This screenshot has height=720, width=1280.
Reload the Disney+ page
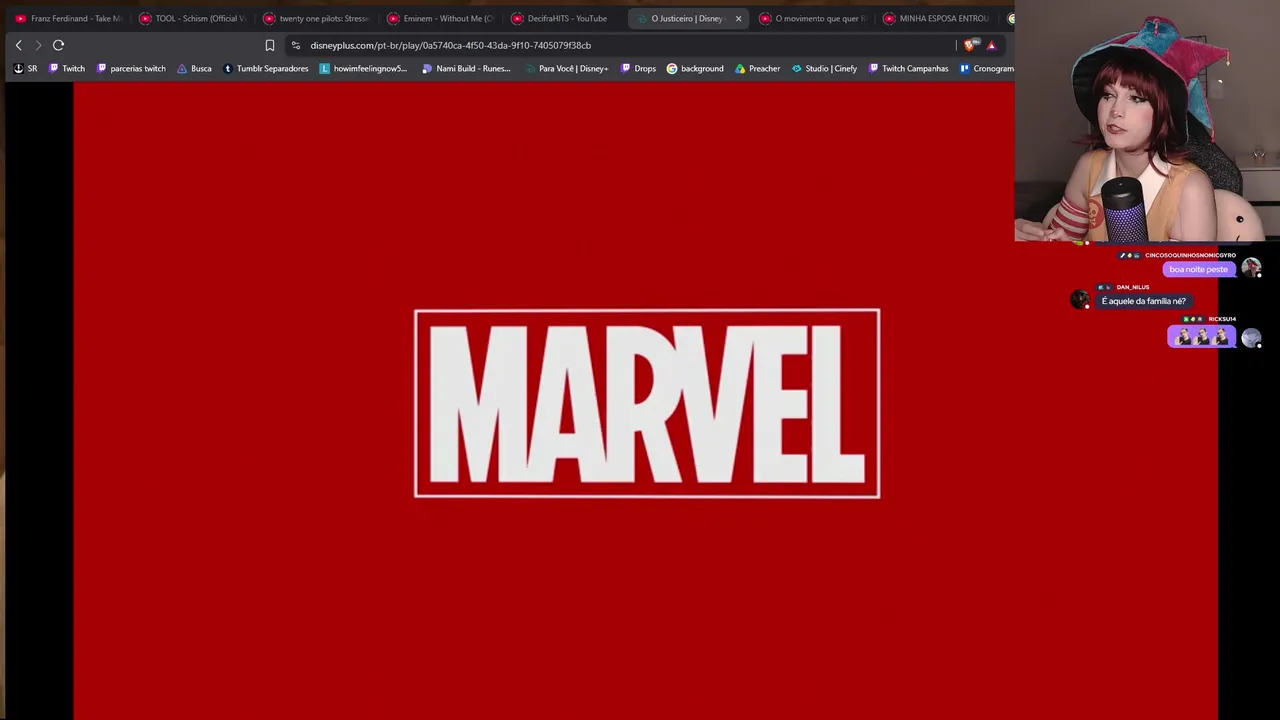point(59,45)
